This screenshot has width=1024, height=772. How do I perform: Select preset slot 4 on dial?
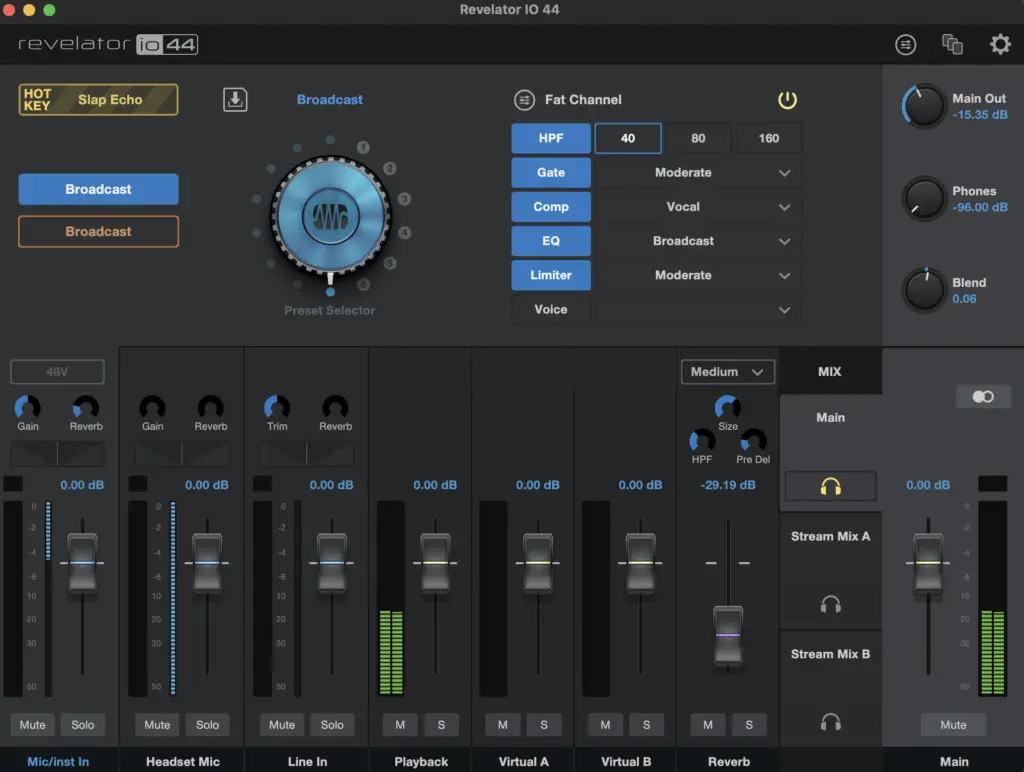405,233
